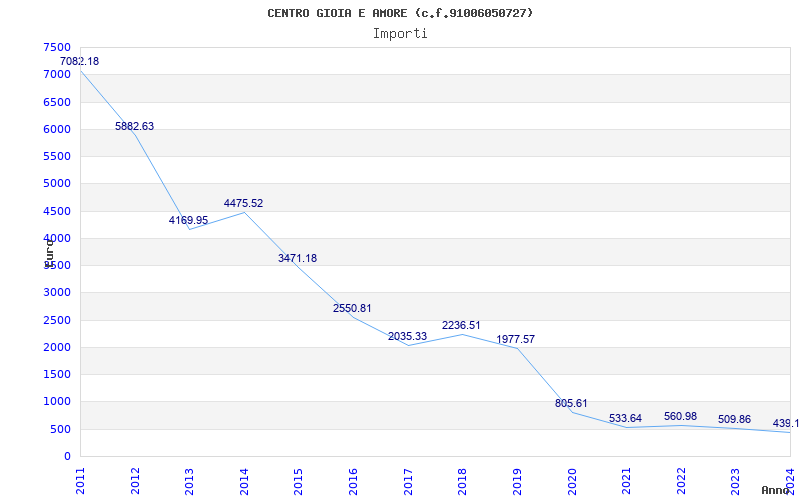Click the 2021 x-axis label
The image size is (800, 500).
(x=627, y=481)
